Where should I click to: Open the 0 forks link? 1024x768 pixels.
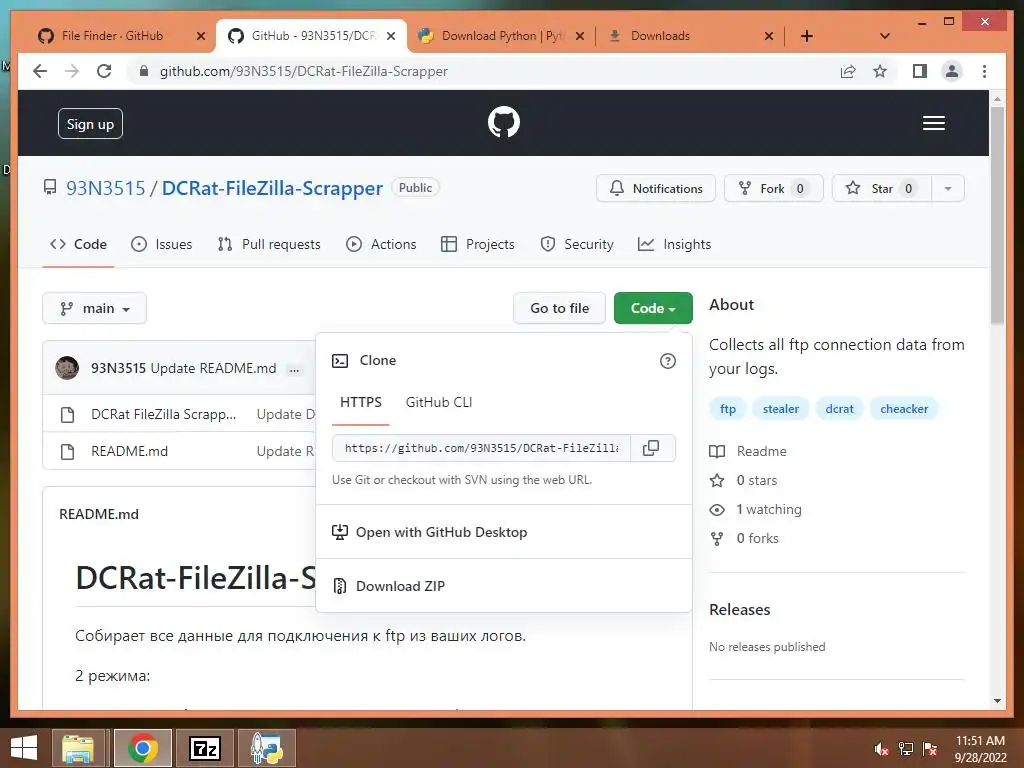coord(744,539)
